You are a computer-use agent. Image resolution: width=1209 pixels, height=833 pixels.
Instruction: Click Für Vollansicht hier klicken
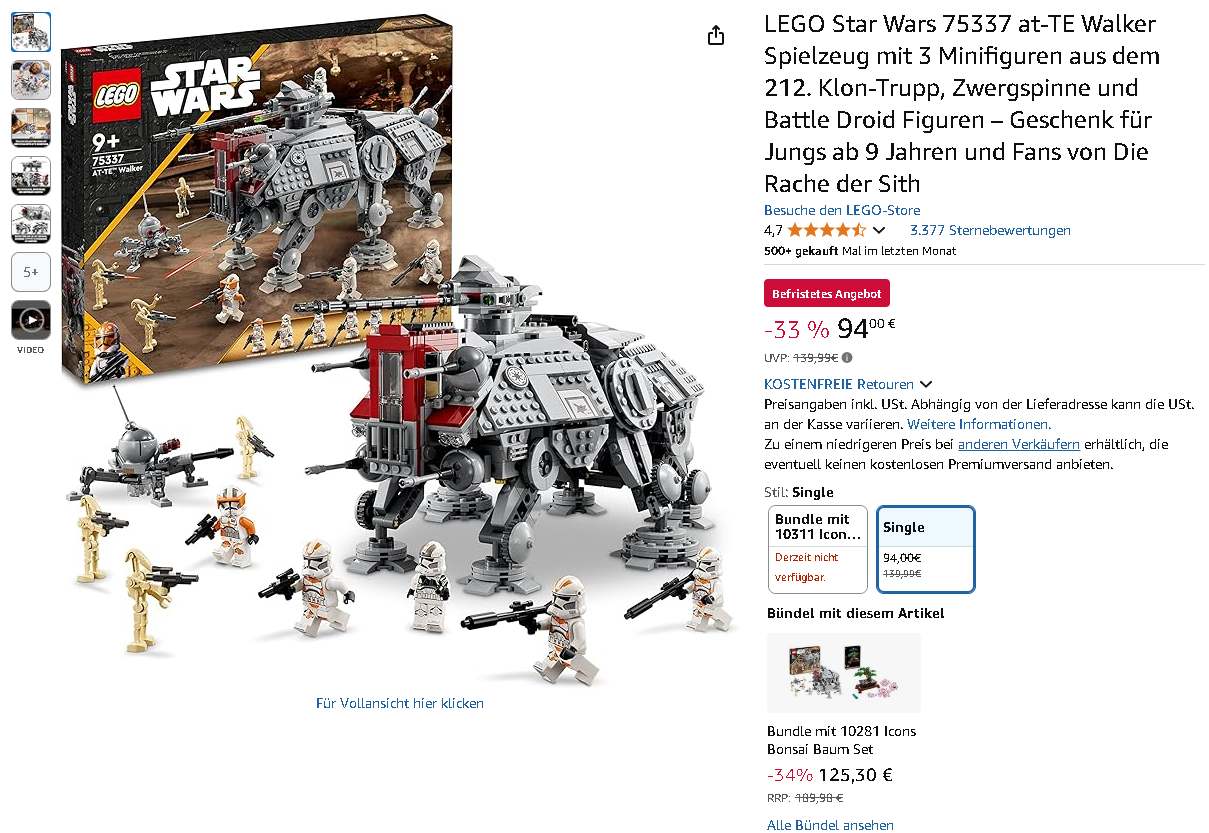tap(400, 703)
